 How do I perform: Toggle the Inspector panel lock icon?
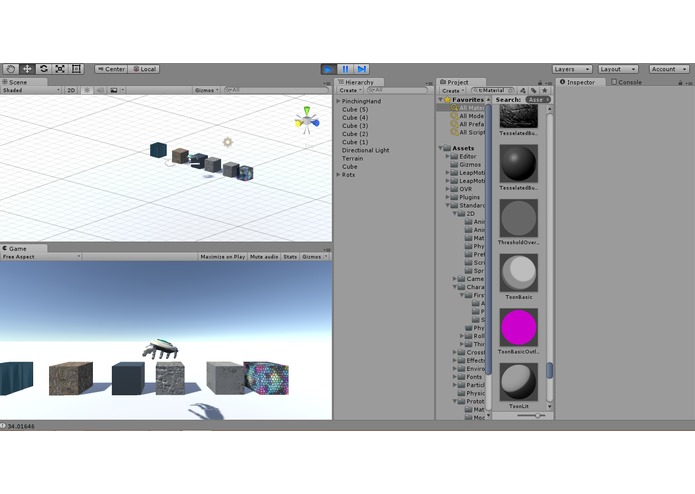pos(680,82)
